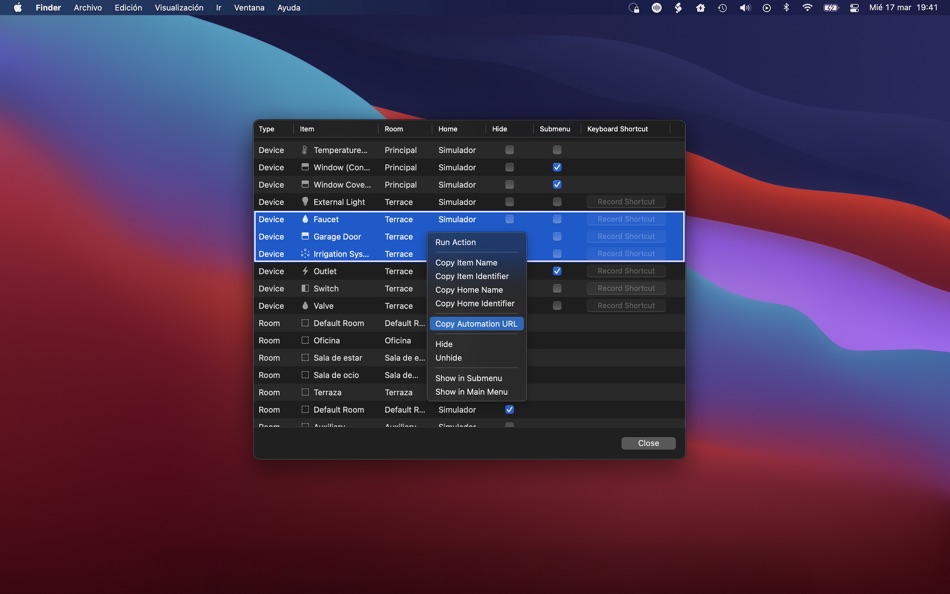Screen dimensions: 950x594
Task: Select the Oficina room name cell
Action: pyautogui.click(x=397, y=341)
